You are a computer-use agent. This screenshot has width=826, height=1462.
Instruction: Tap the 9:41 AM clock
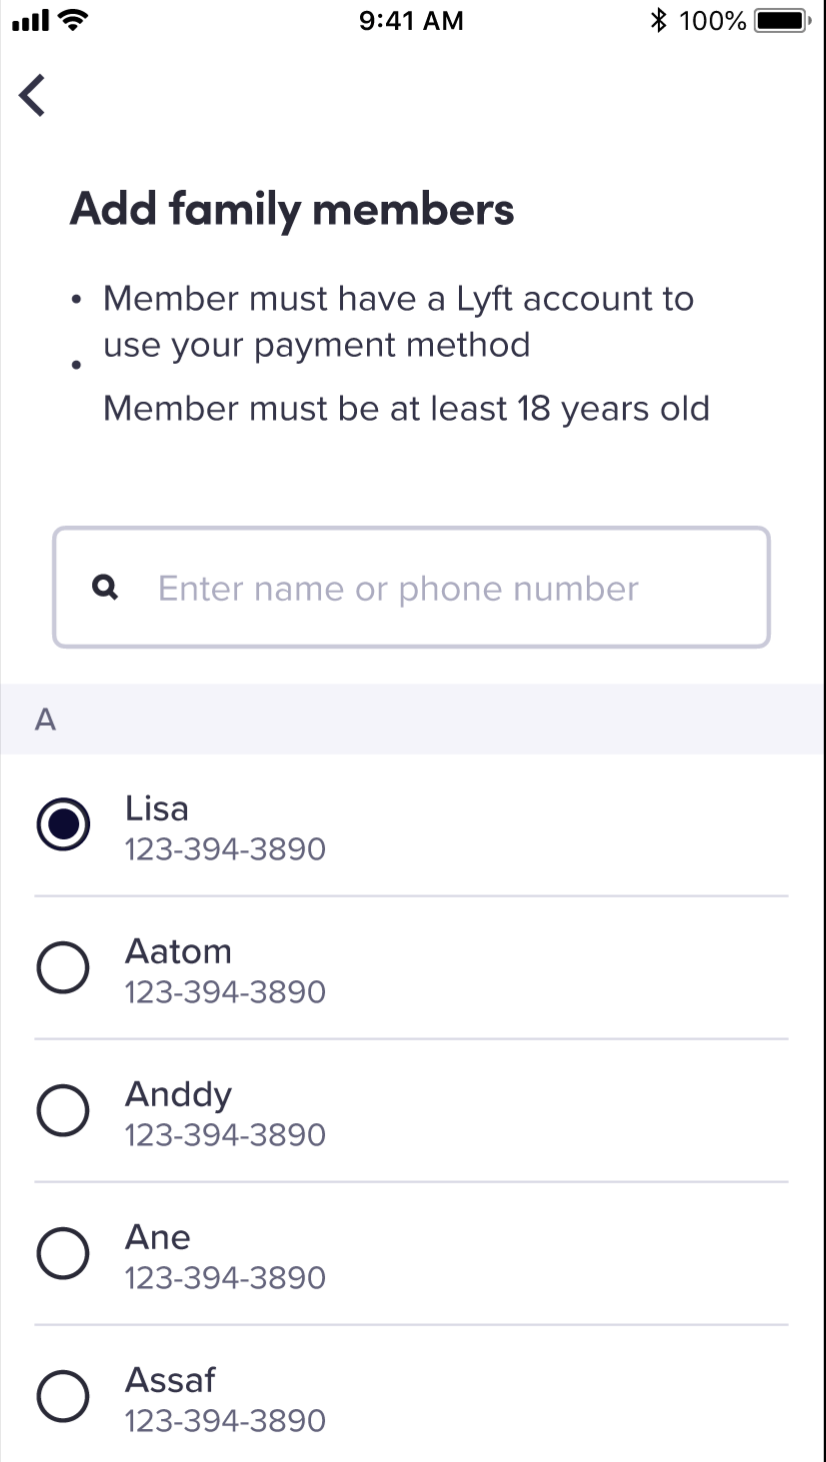tap(411, 20)
